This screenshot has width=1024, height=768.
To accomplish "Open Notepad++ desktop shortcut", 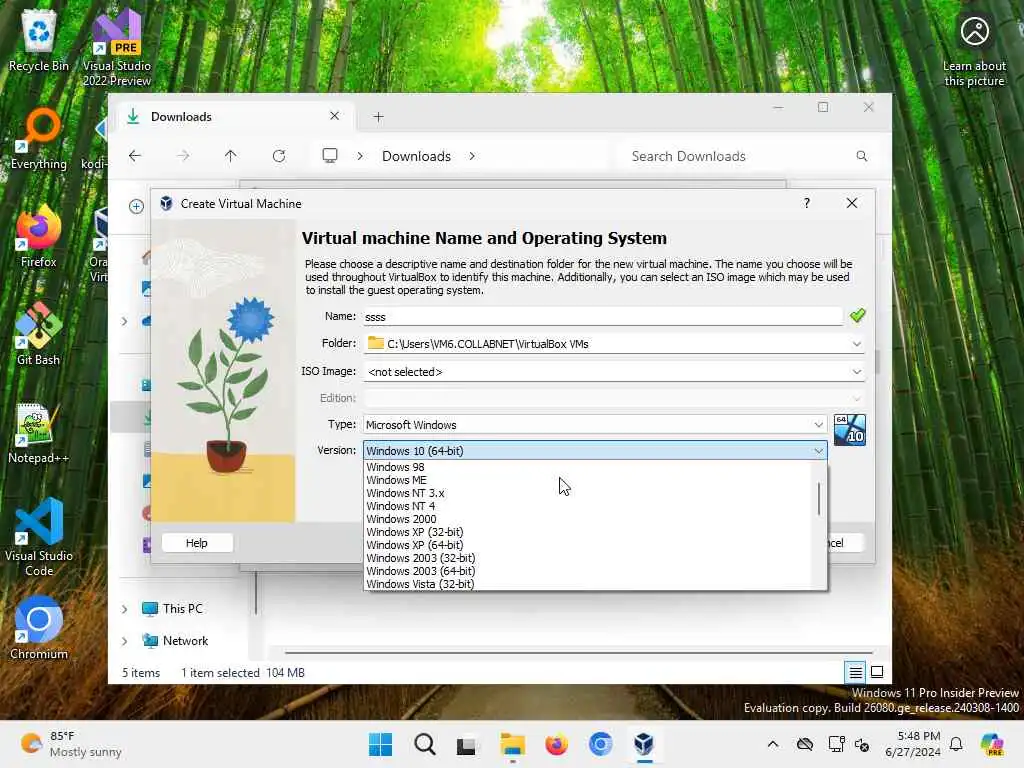I will click(39, 432).
